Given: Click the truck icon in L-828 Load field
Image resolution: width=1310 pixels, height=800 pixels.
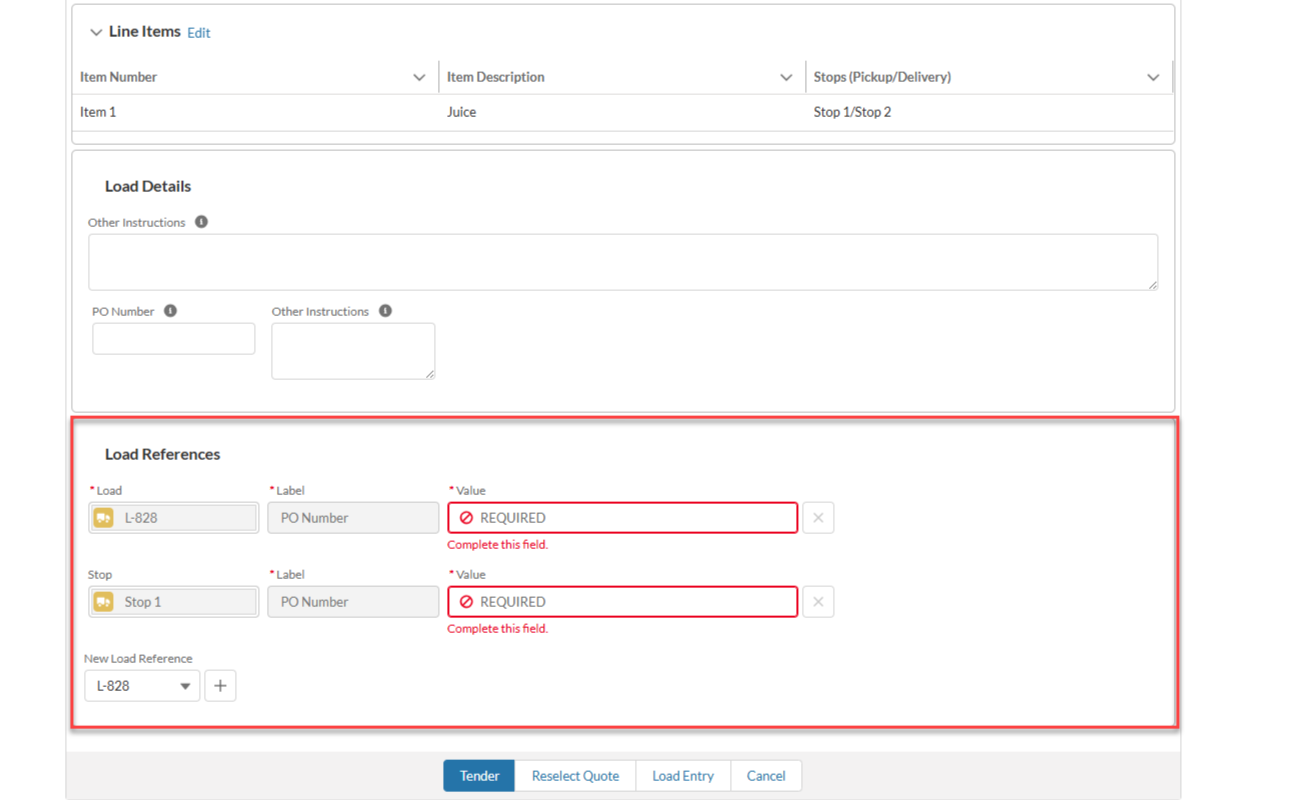Looking at the screenshot, I should (x=104, y=518).
